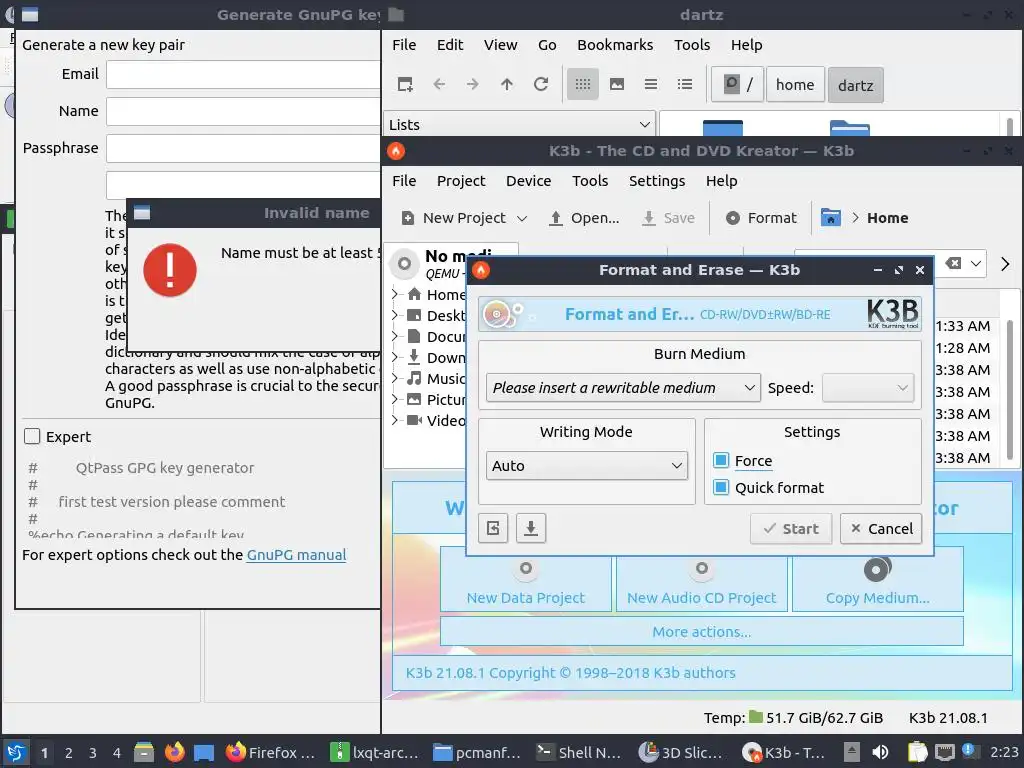Toggle the Expert checkbox in key generator
Screen dimensions: 1024x768
[x=32, y=436]
